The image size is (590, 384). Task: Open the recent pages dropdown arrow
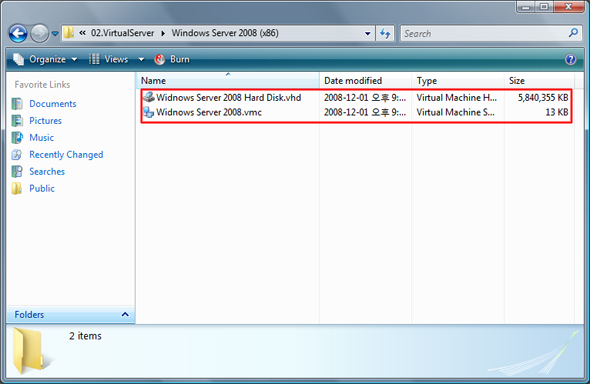pos(55,34)
